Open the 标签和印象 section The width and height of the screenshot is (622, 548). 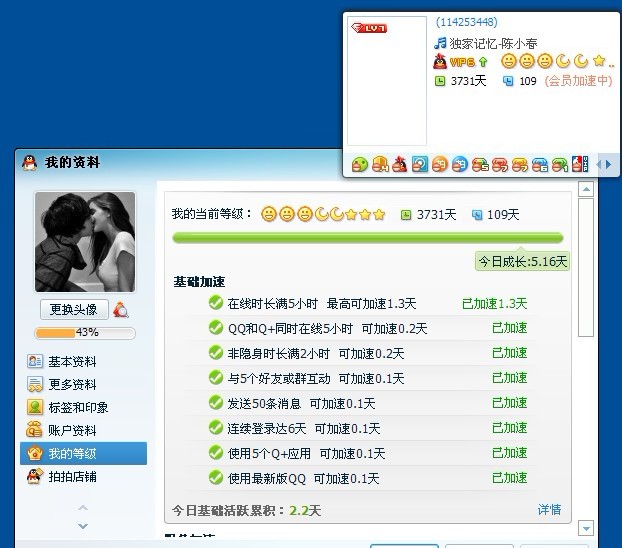(x=83, y=407)
